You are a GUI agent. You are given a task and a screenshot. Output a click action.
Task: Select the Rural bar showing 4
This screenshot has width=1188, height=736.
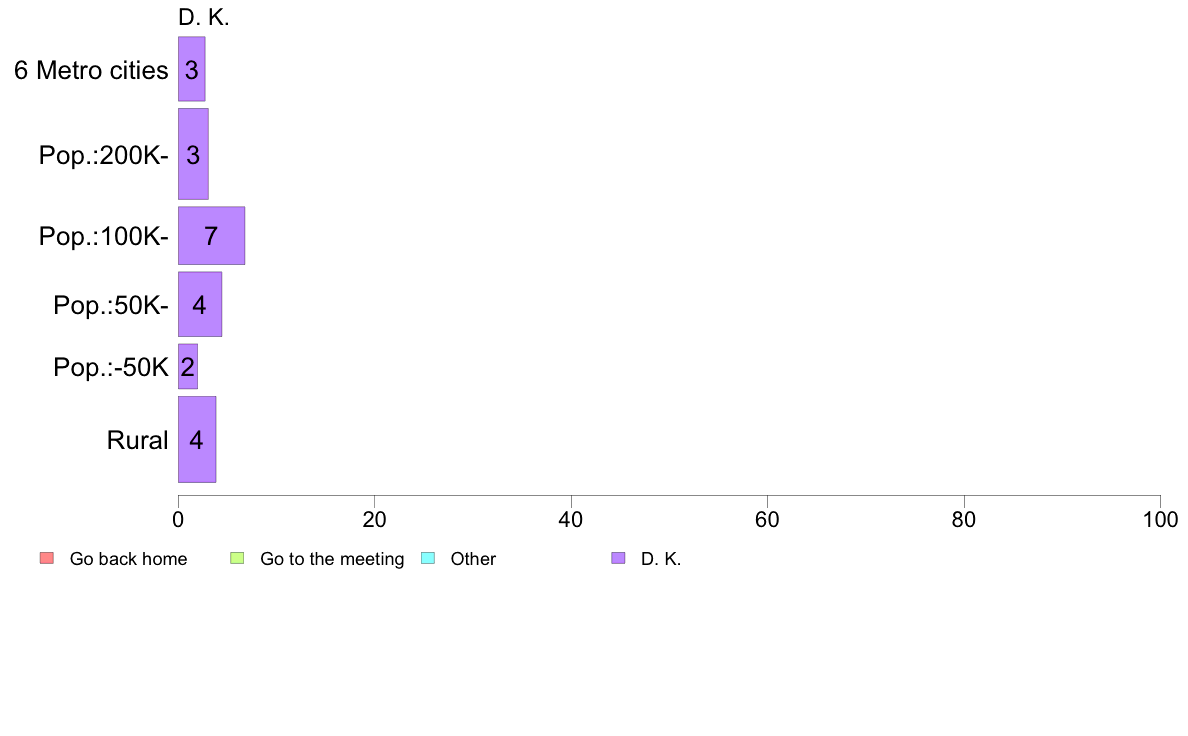click(197, 439)
